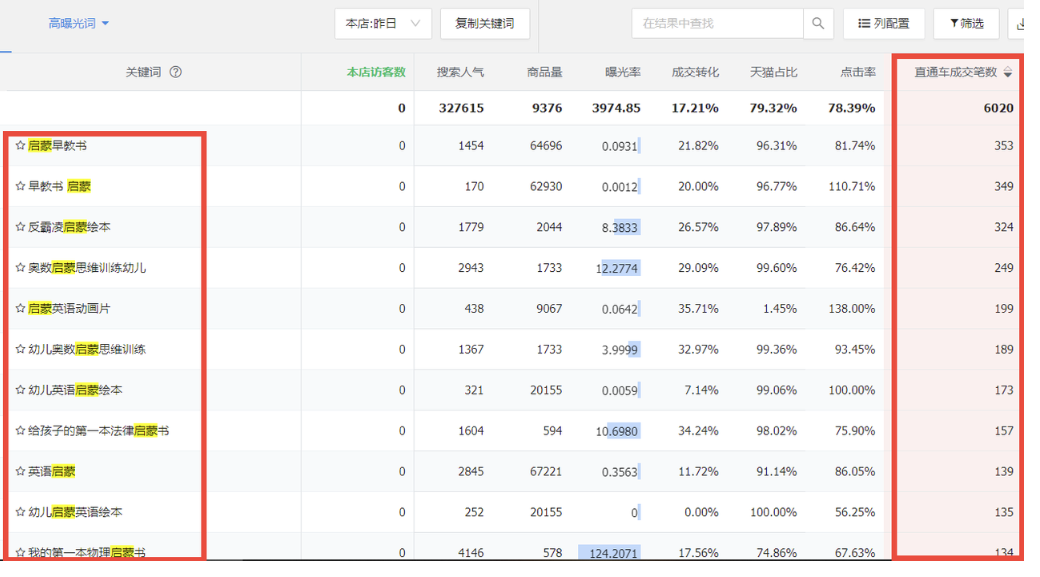The height and width of the screenshot is (577, 1040).
Task: Star the keyword 启蒙早教书
Action: click(20, 146)
